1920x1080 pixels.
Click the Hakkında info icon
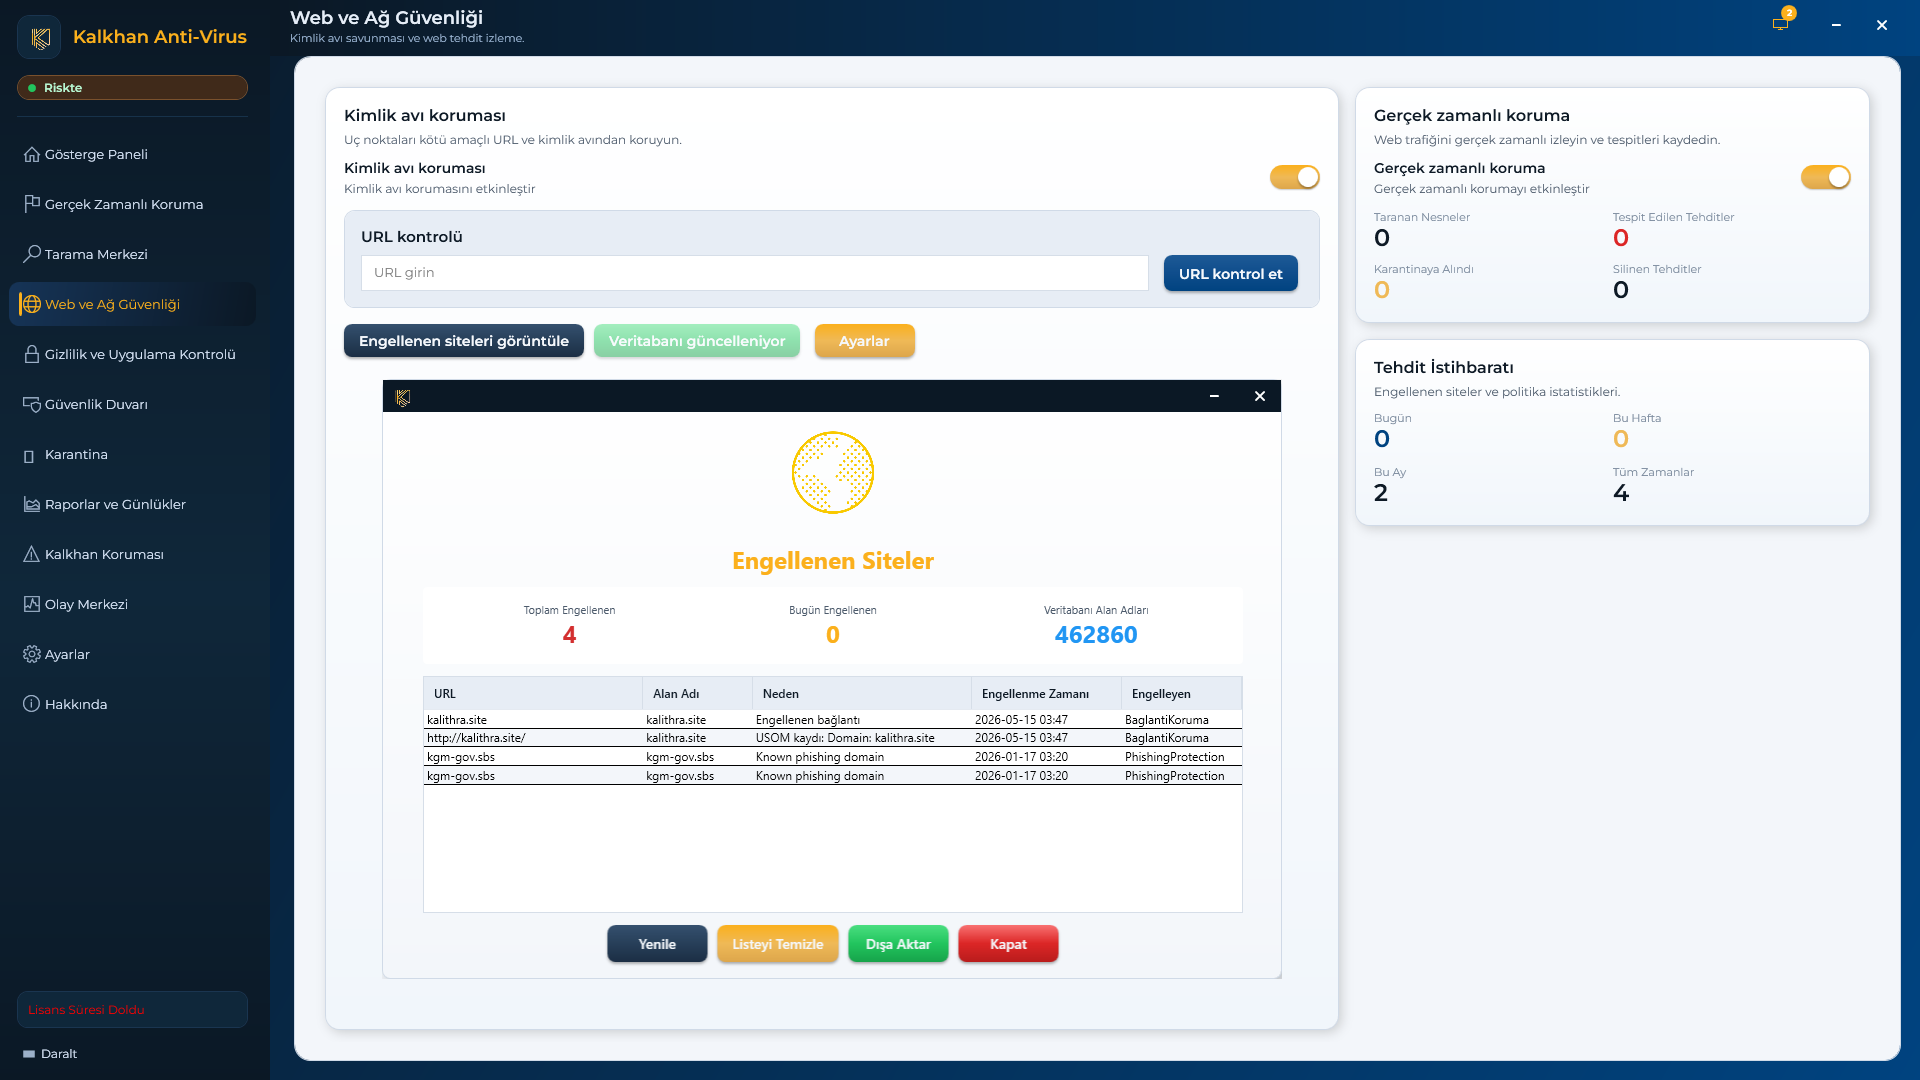tap(32, 704)
